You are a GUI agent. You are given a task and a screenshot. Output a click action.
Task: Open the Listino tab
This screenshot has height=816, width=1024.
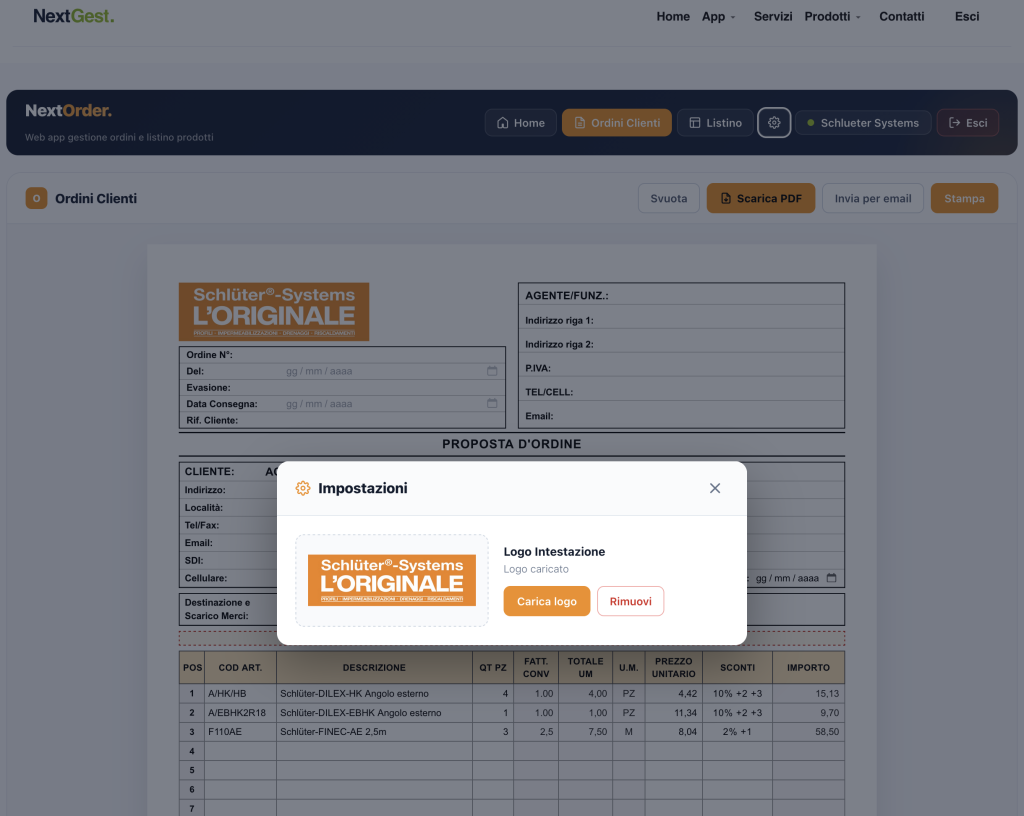pyautogui.click(x=715, y=123)
